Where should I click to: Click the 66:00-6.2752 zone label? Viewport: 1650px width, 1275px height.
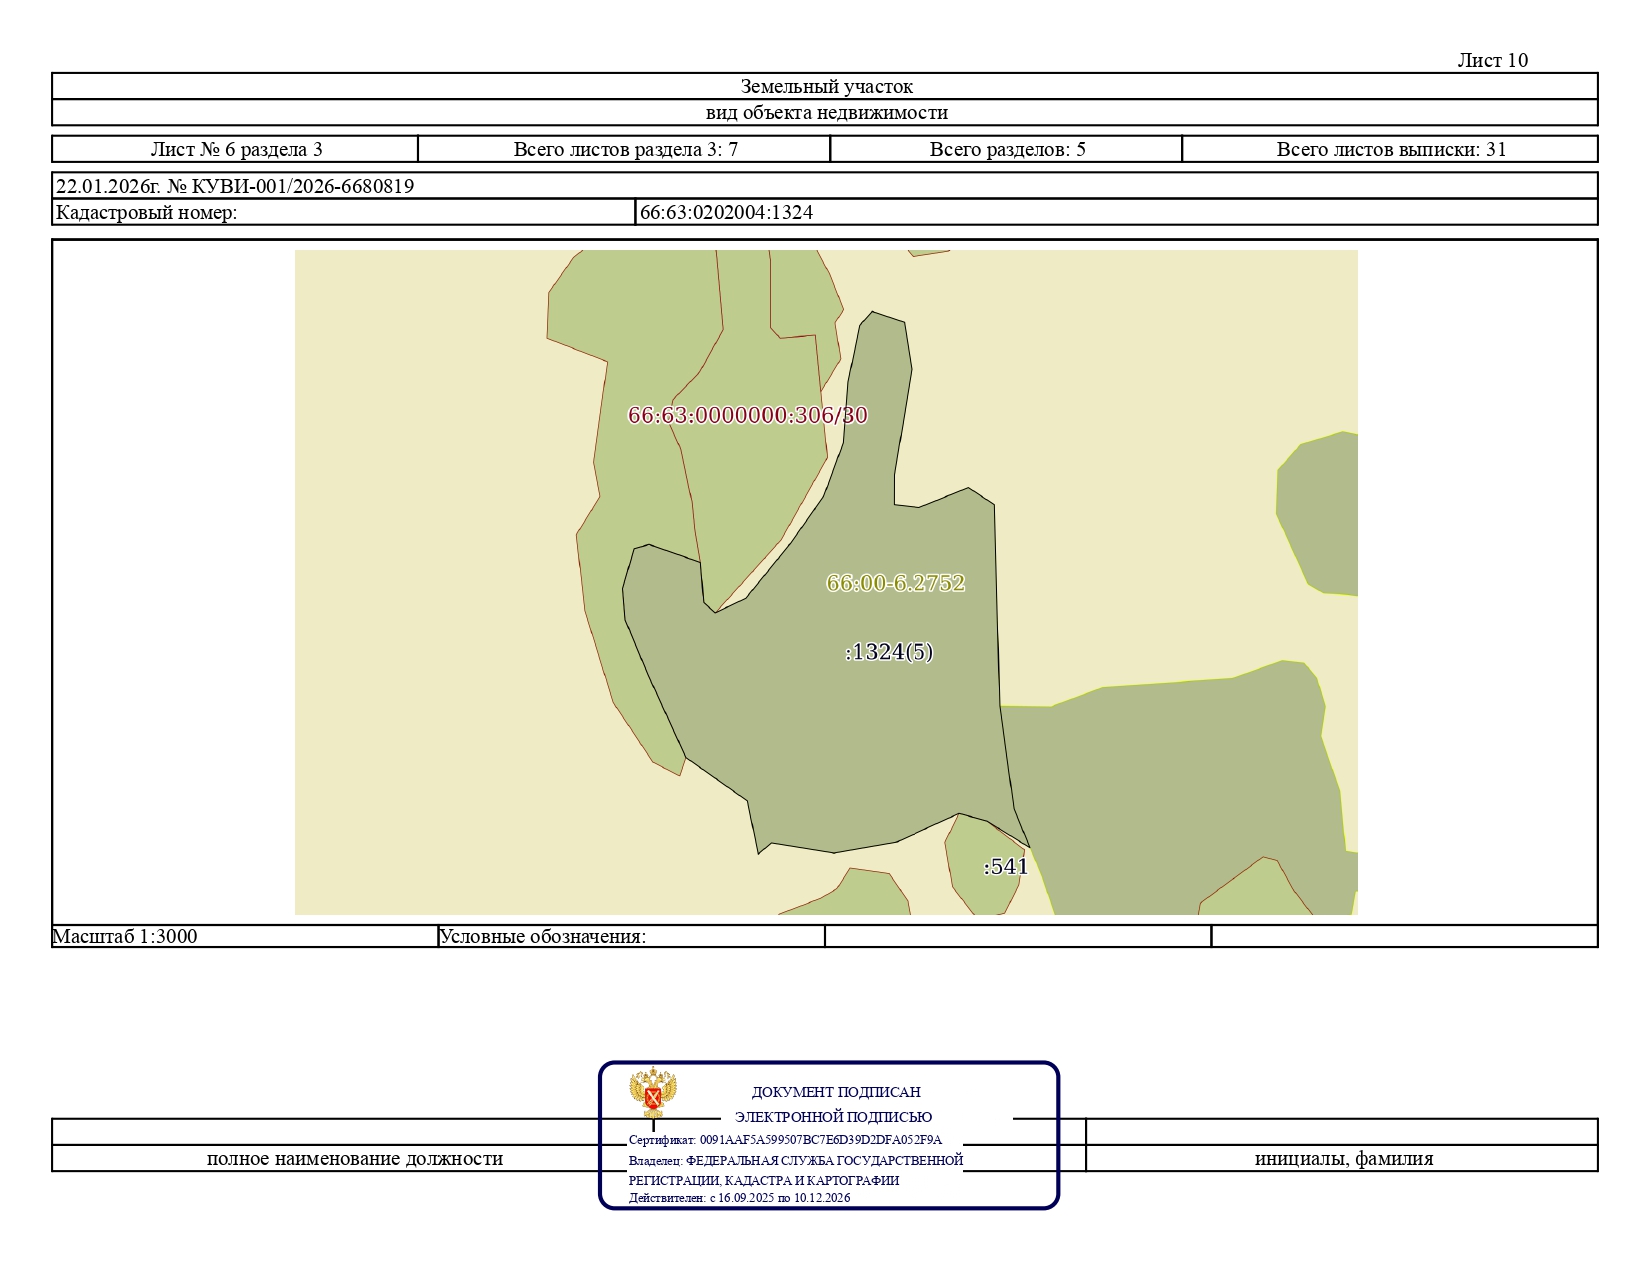(896, 583)
